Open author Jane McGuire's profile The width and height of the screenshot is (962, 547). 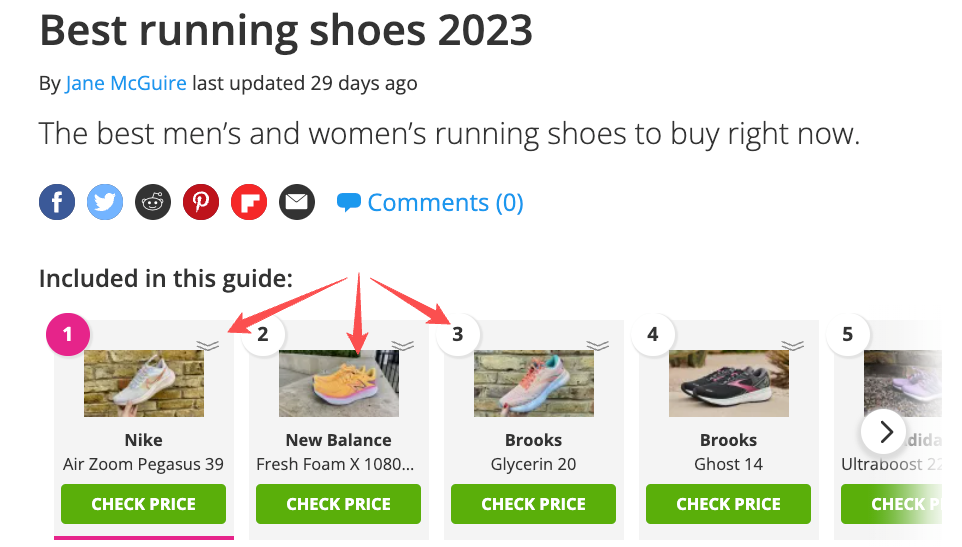pos(126,83)
